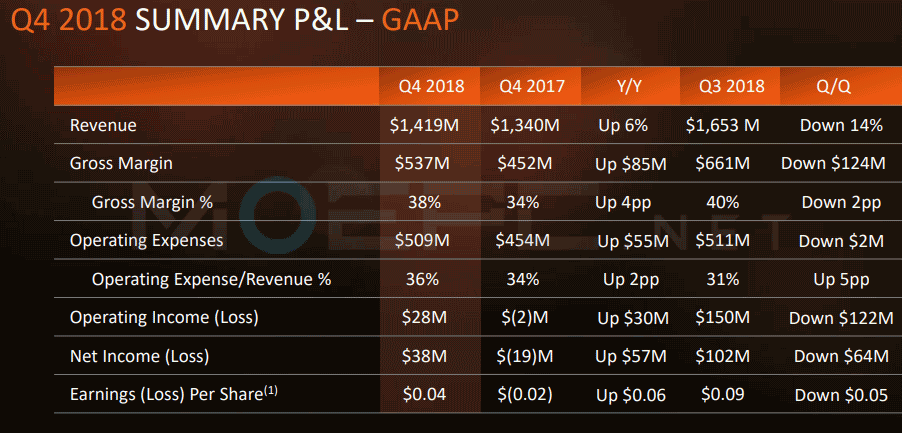Select the 'Operating Income (Loss)' row label
902x433 pixels.
coord(164,317)
